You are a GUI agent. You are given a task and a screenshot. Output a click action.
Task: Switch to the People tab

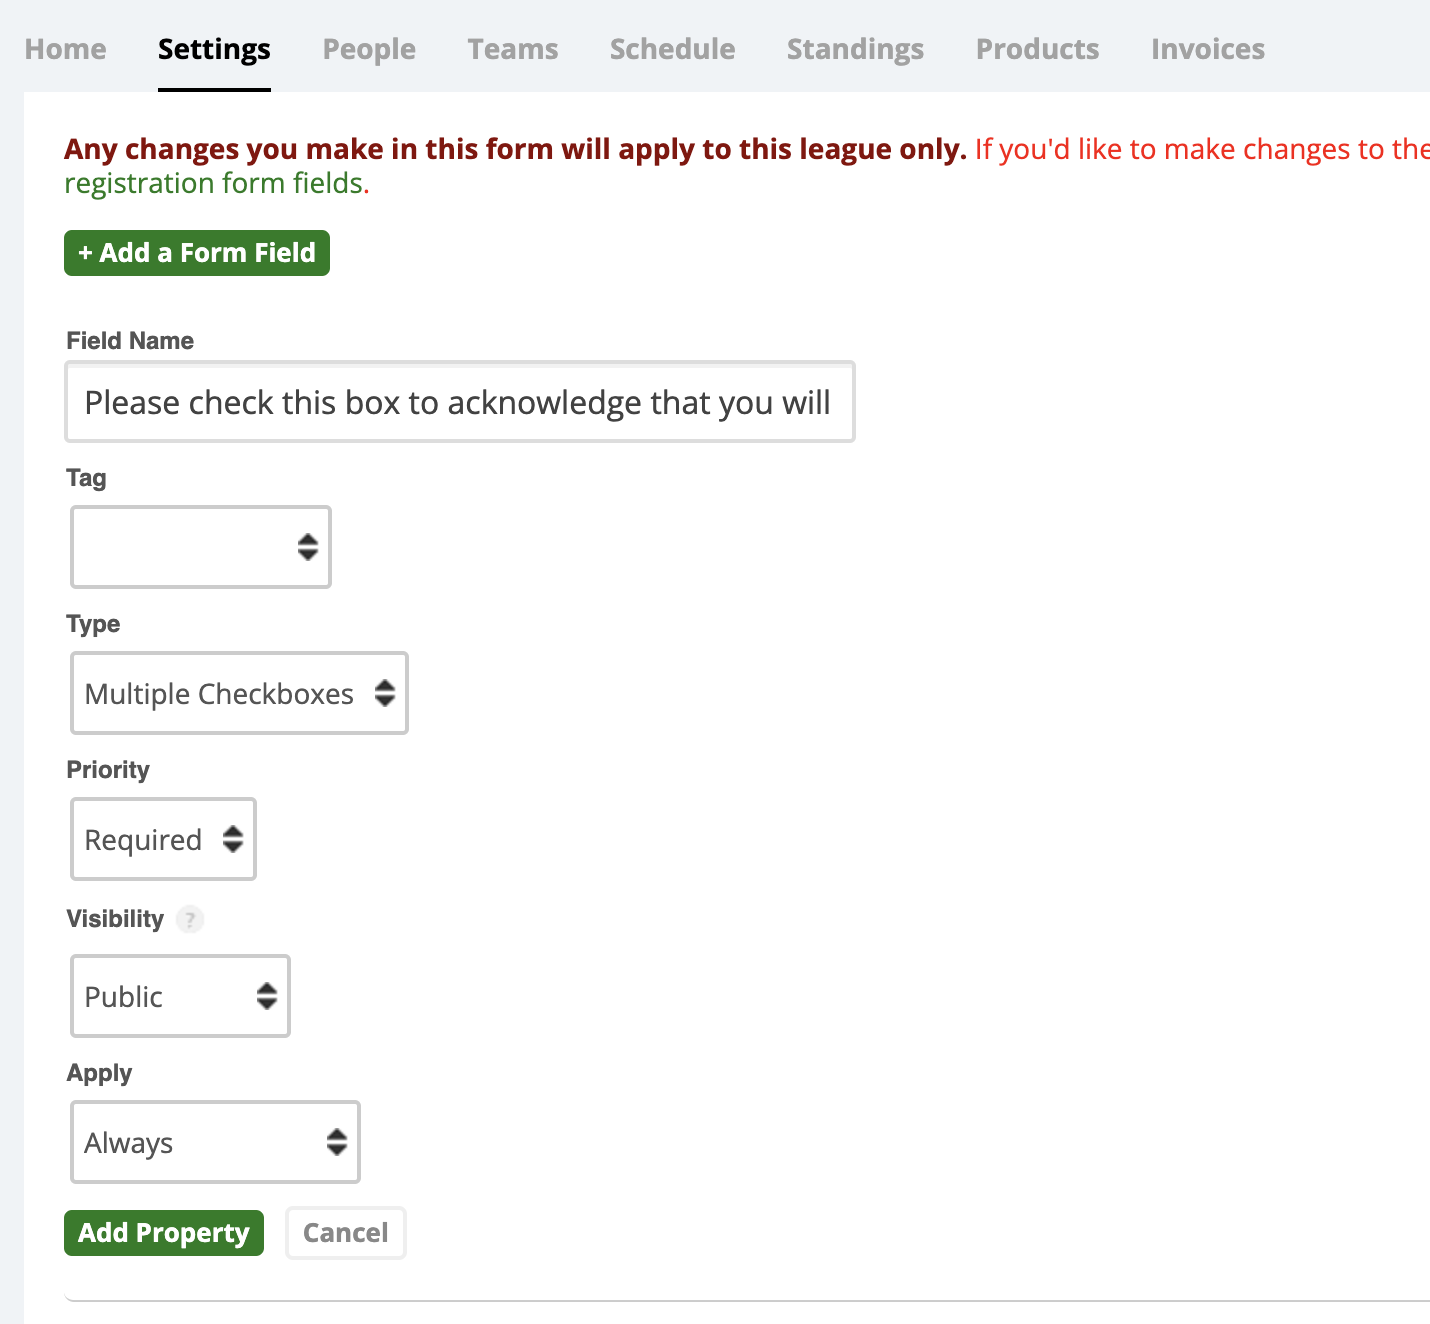click(369, 49)
